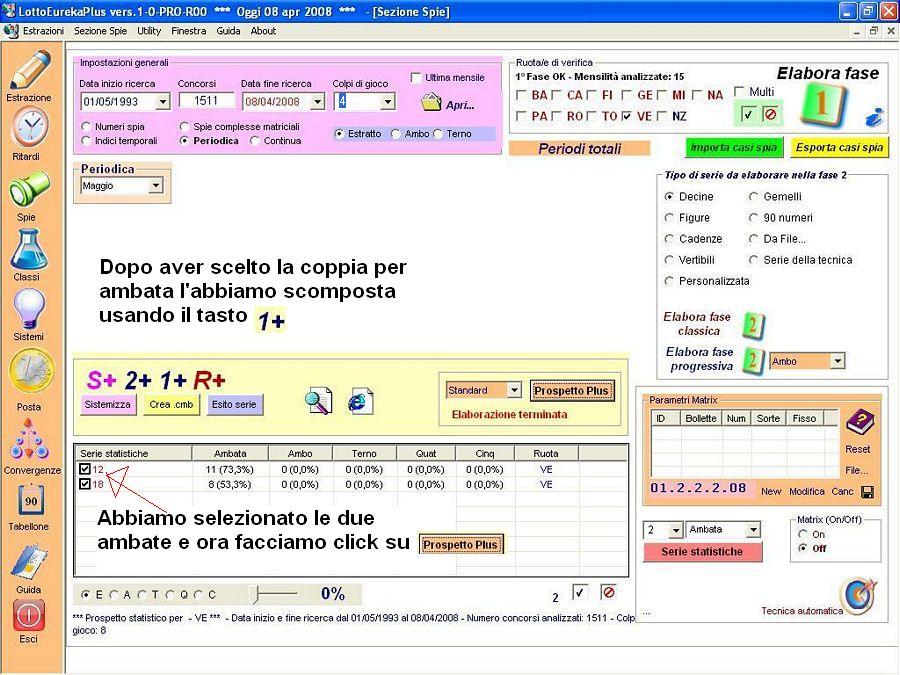
Task: Click the Esci power icon
Action: click(x=29, y=615)
